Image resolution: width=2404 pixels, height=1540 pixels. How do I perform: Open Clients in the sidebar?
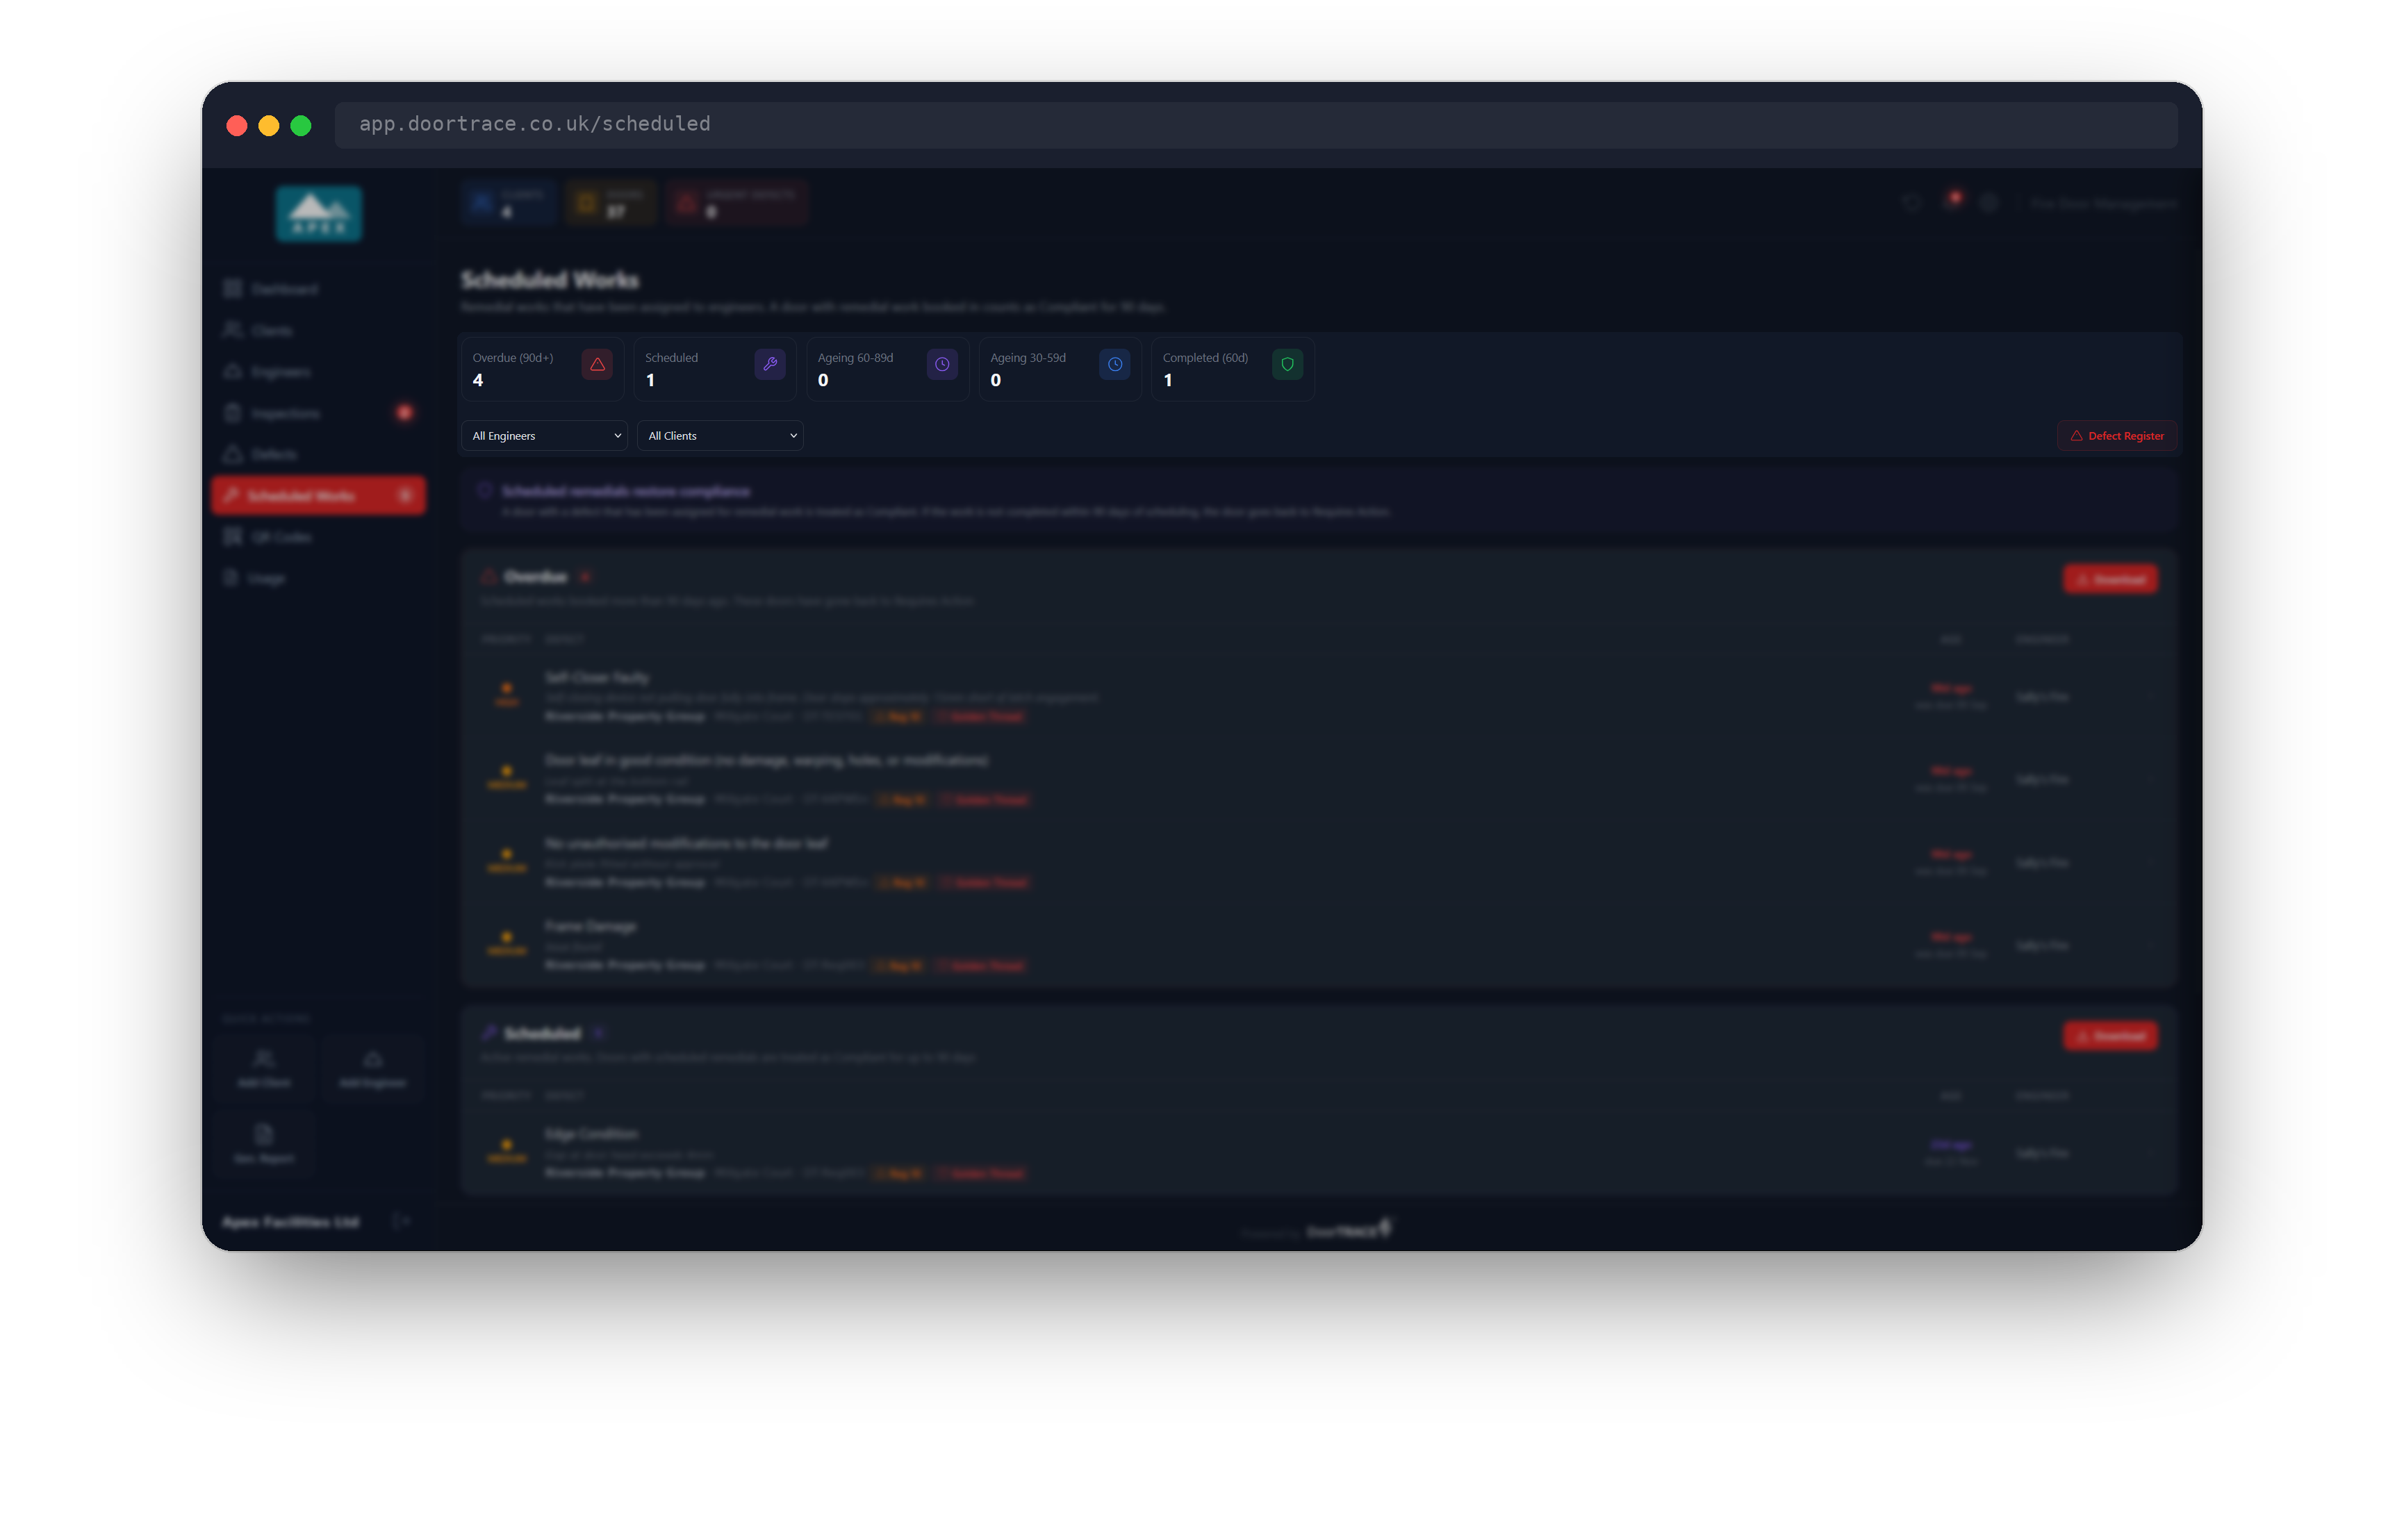click(x=319, y=330)
